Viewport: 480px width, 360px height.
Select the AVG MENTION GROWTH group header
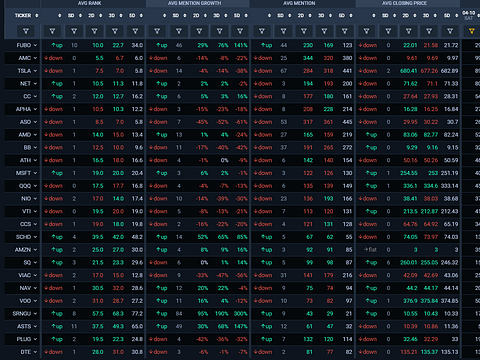pos(194,3)
